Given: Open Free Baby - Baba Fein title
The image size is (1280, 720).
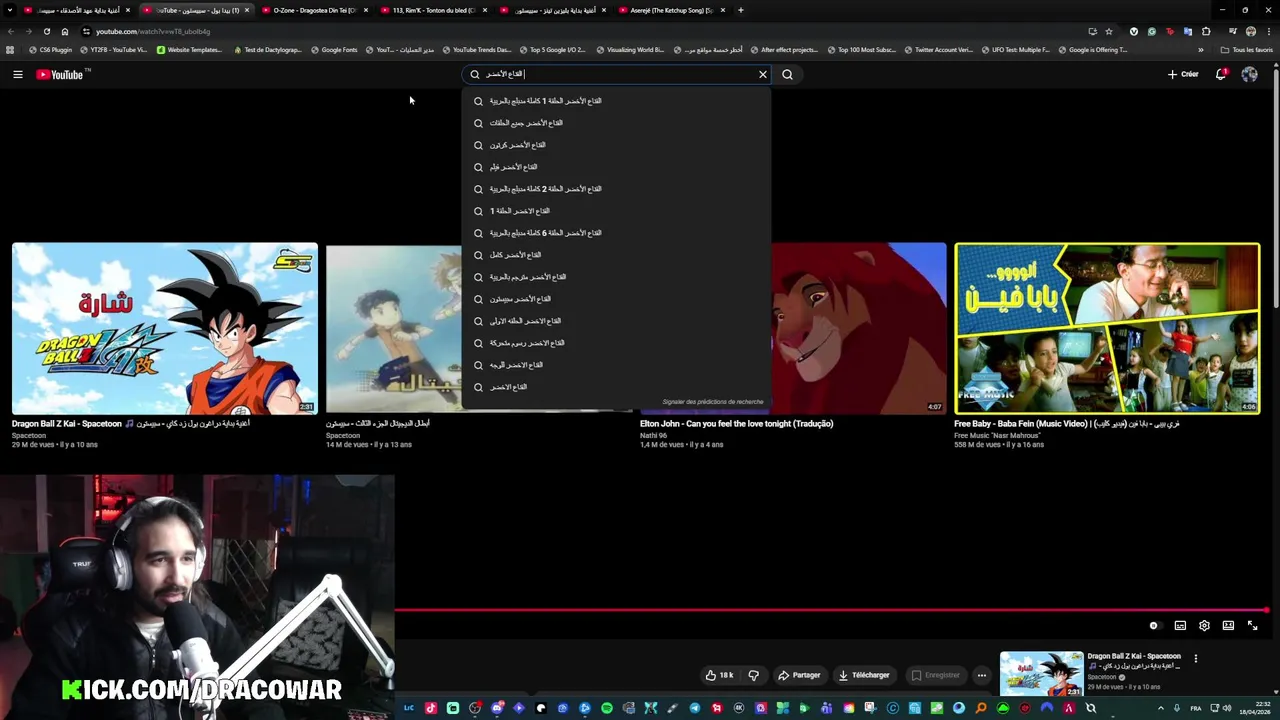Looking at the screenshot, I should click(1067, 424).
